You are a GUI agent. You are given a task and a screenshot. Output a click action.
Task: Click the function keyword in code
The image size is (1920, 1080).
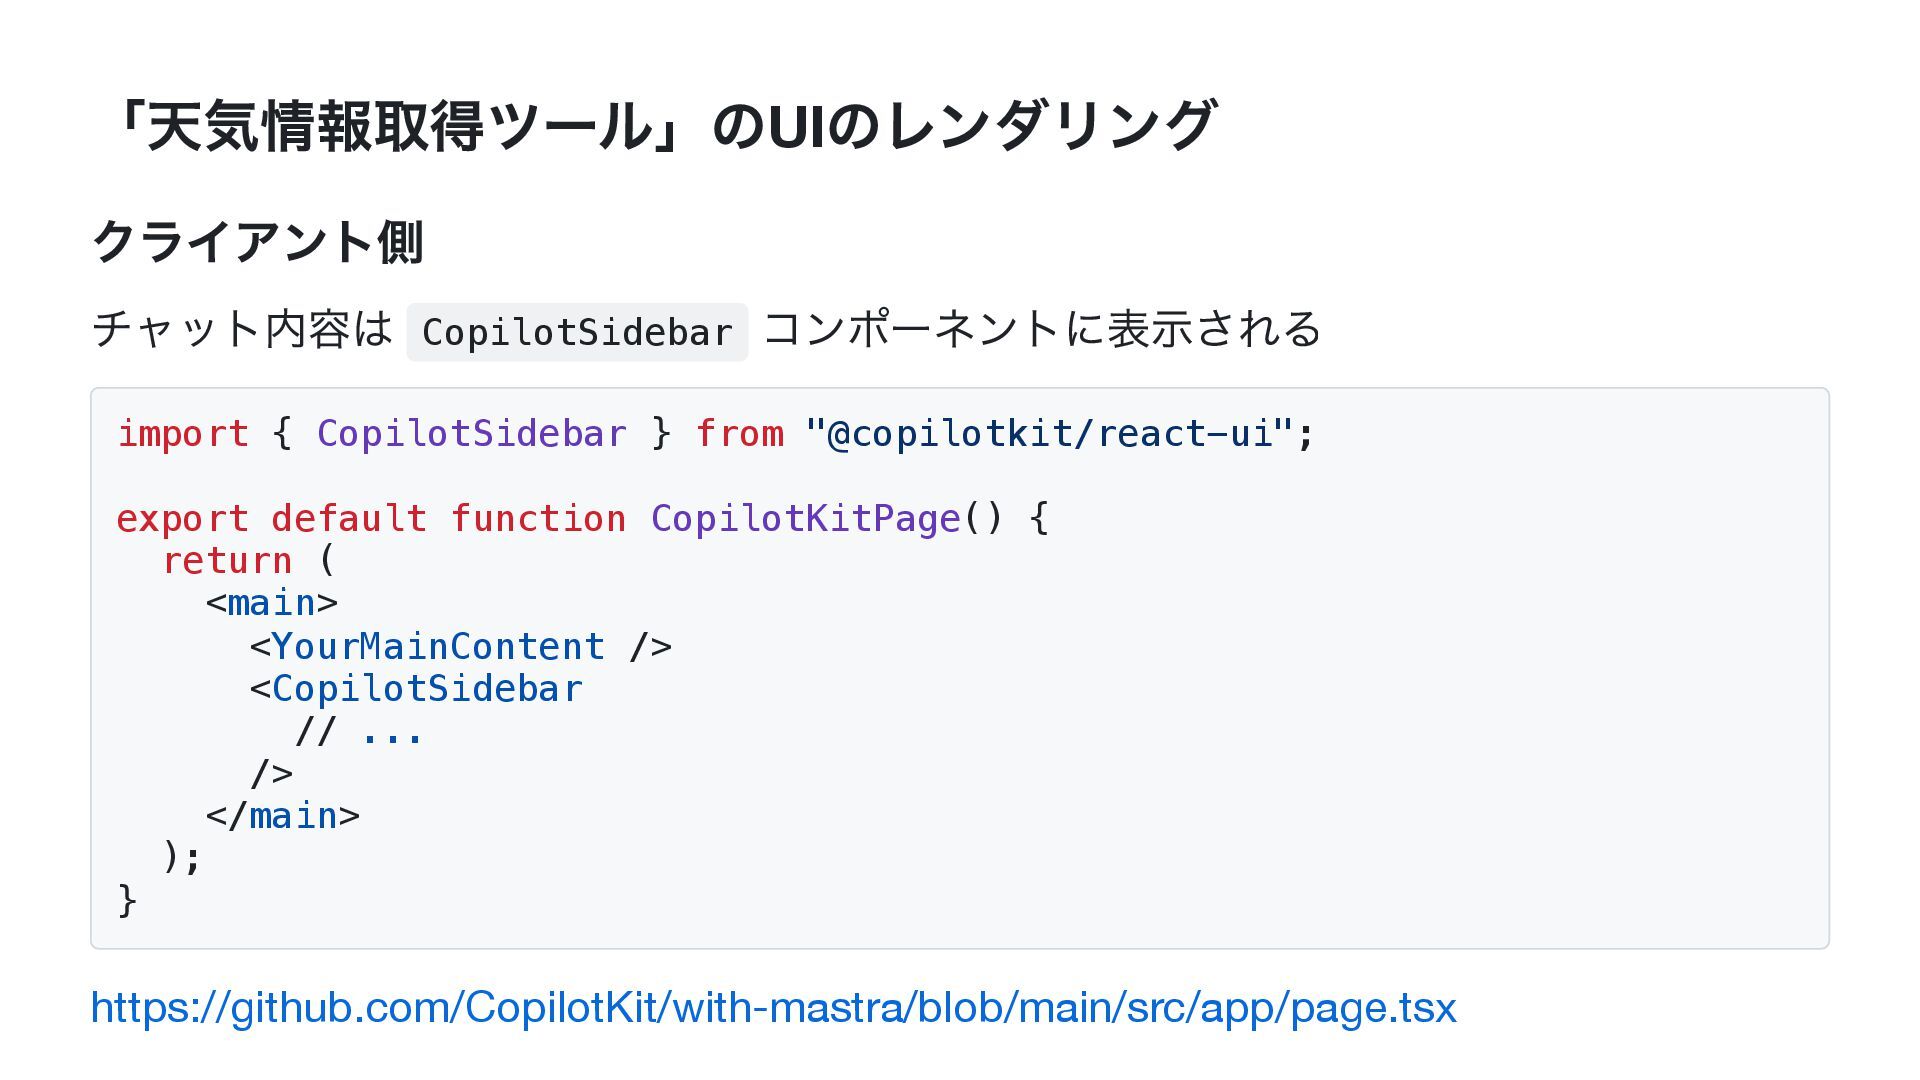point(538,519)
